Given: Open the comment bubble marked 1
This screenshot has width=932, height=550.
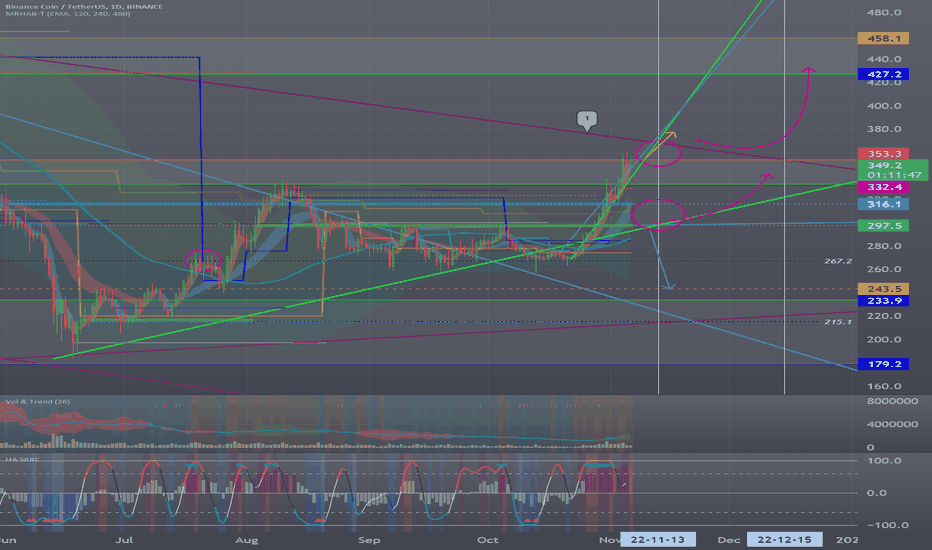Looking at the screenshot, I should 587,120.
